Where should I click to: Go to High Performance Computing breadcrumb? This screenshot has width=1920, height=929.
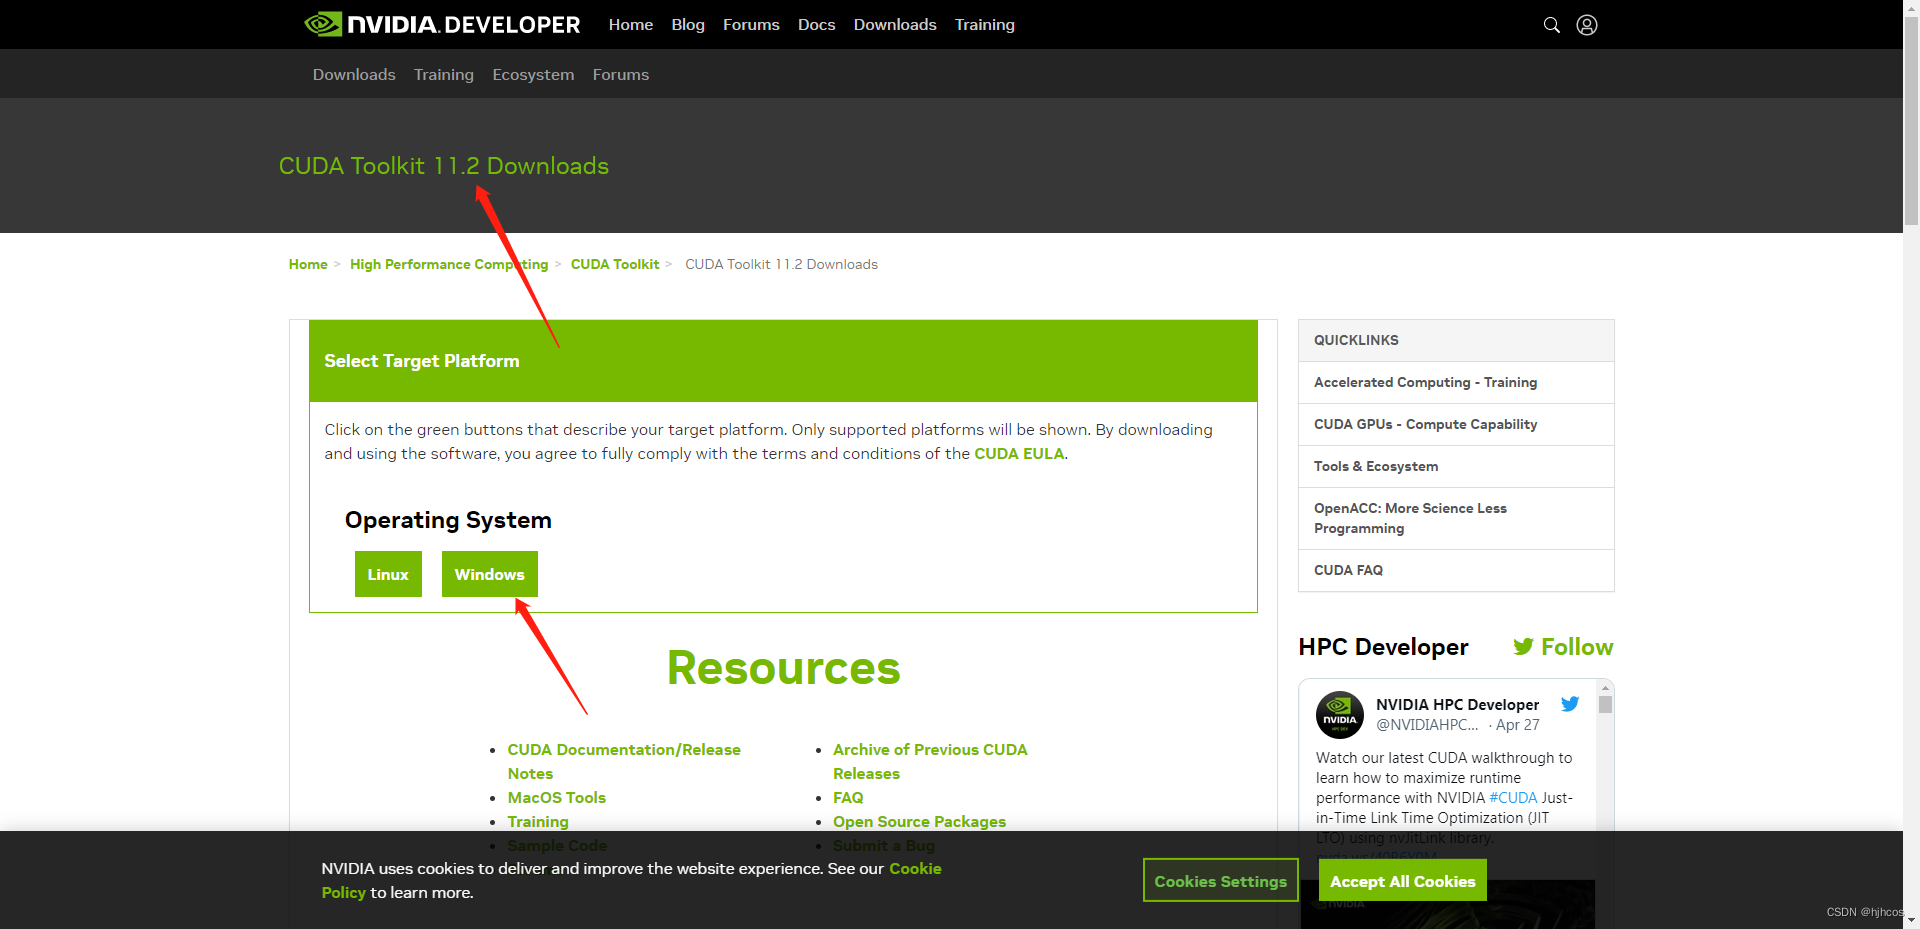pyautogui.click(x=449, y=264)
